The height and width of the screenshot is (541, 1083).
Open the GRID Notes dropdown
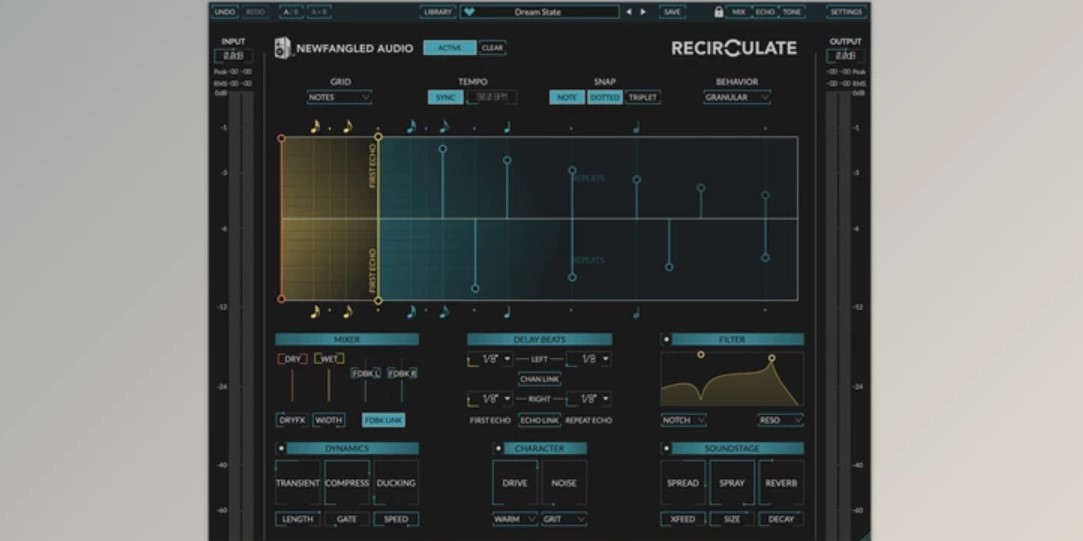click(x=339, y=98)
